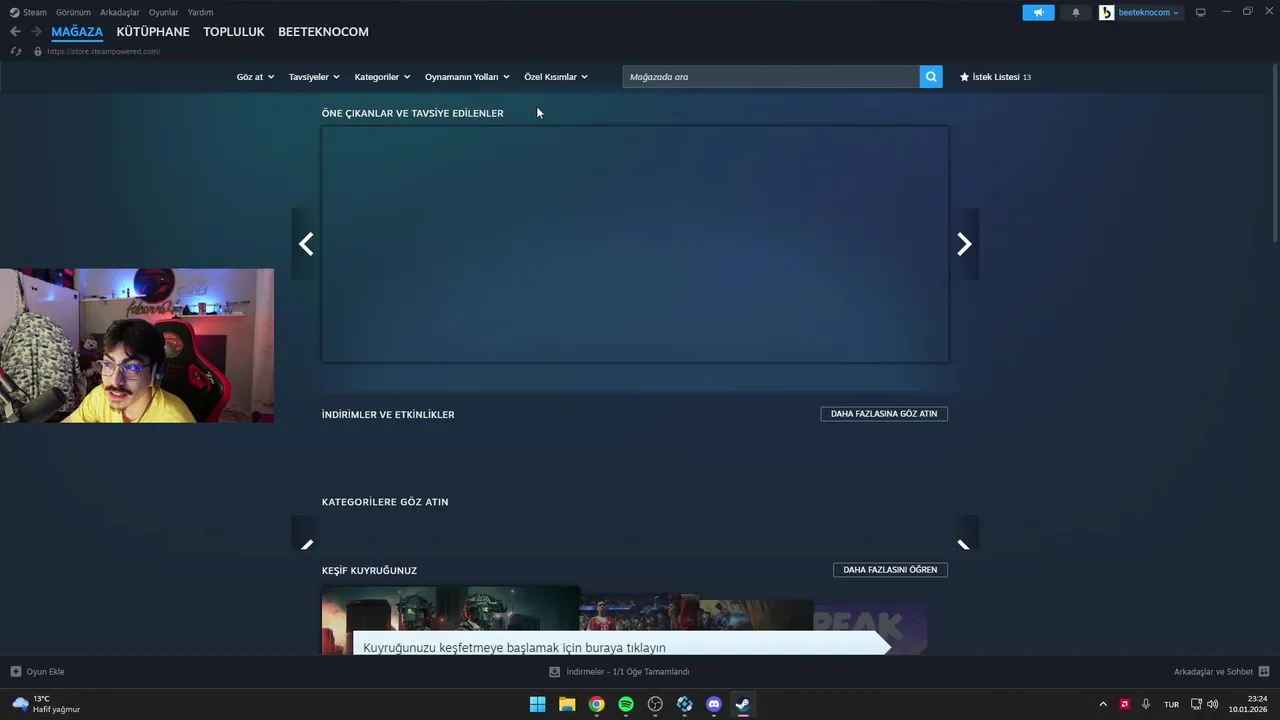Click the AMD tray icon
This screenshot has width=1280, height=720.
pyautogui.click(x=1124, y=704)
